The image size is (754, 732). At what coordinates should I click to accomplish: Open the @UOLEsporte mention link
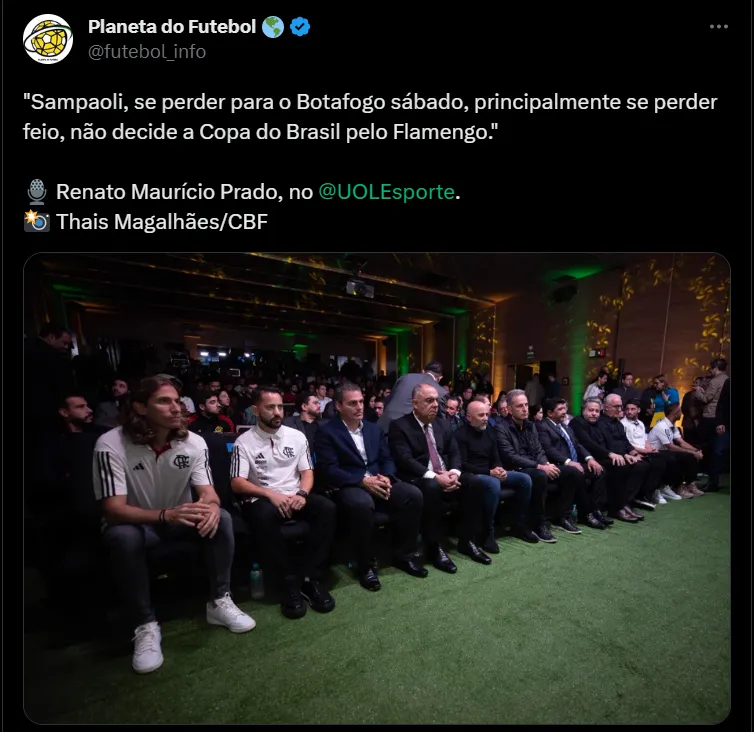[386, 192]
